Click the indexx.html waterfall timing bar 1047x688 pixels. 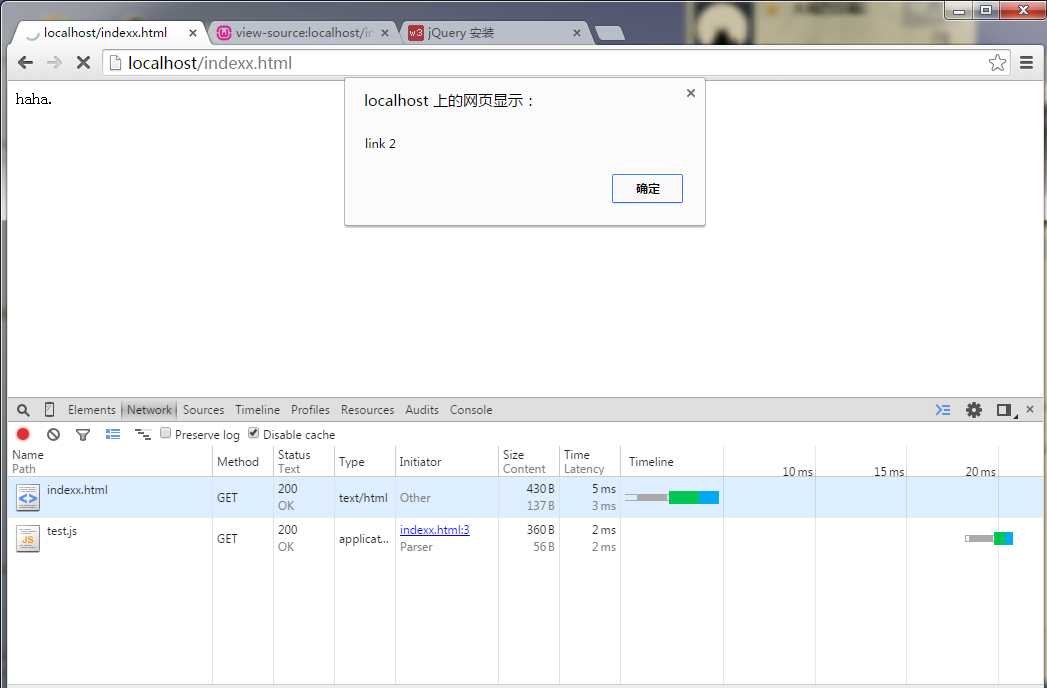click(x=672, y=497)
